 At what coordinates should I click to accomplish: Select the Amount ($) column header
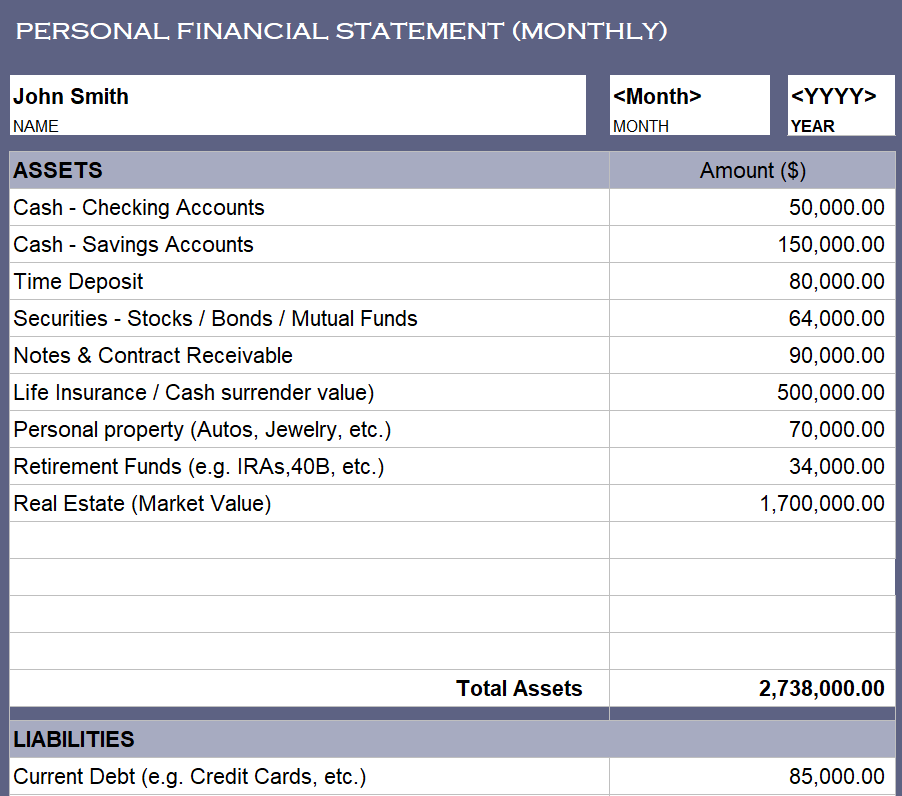(x=752, y=171)
